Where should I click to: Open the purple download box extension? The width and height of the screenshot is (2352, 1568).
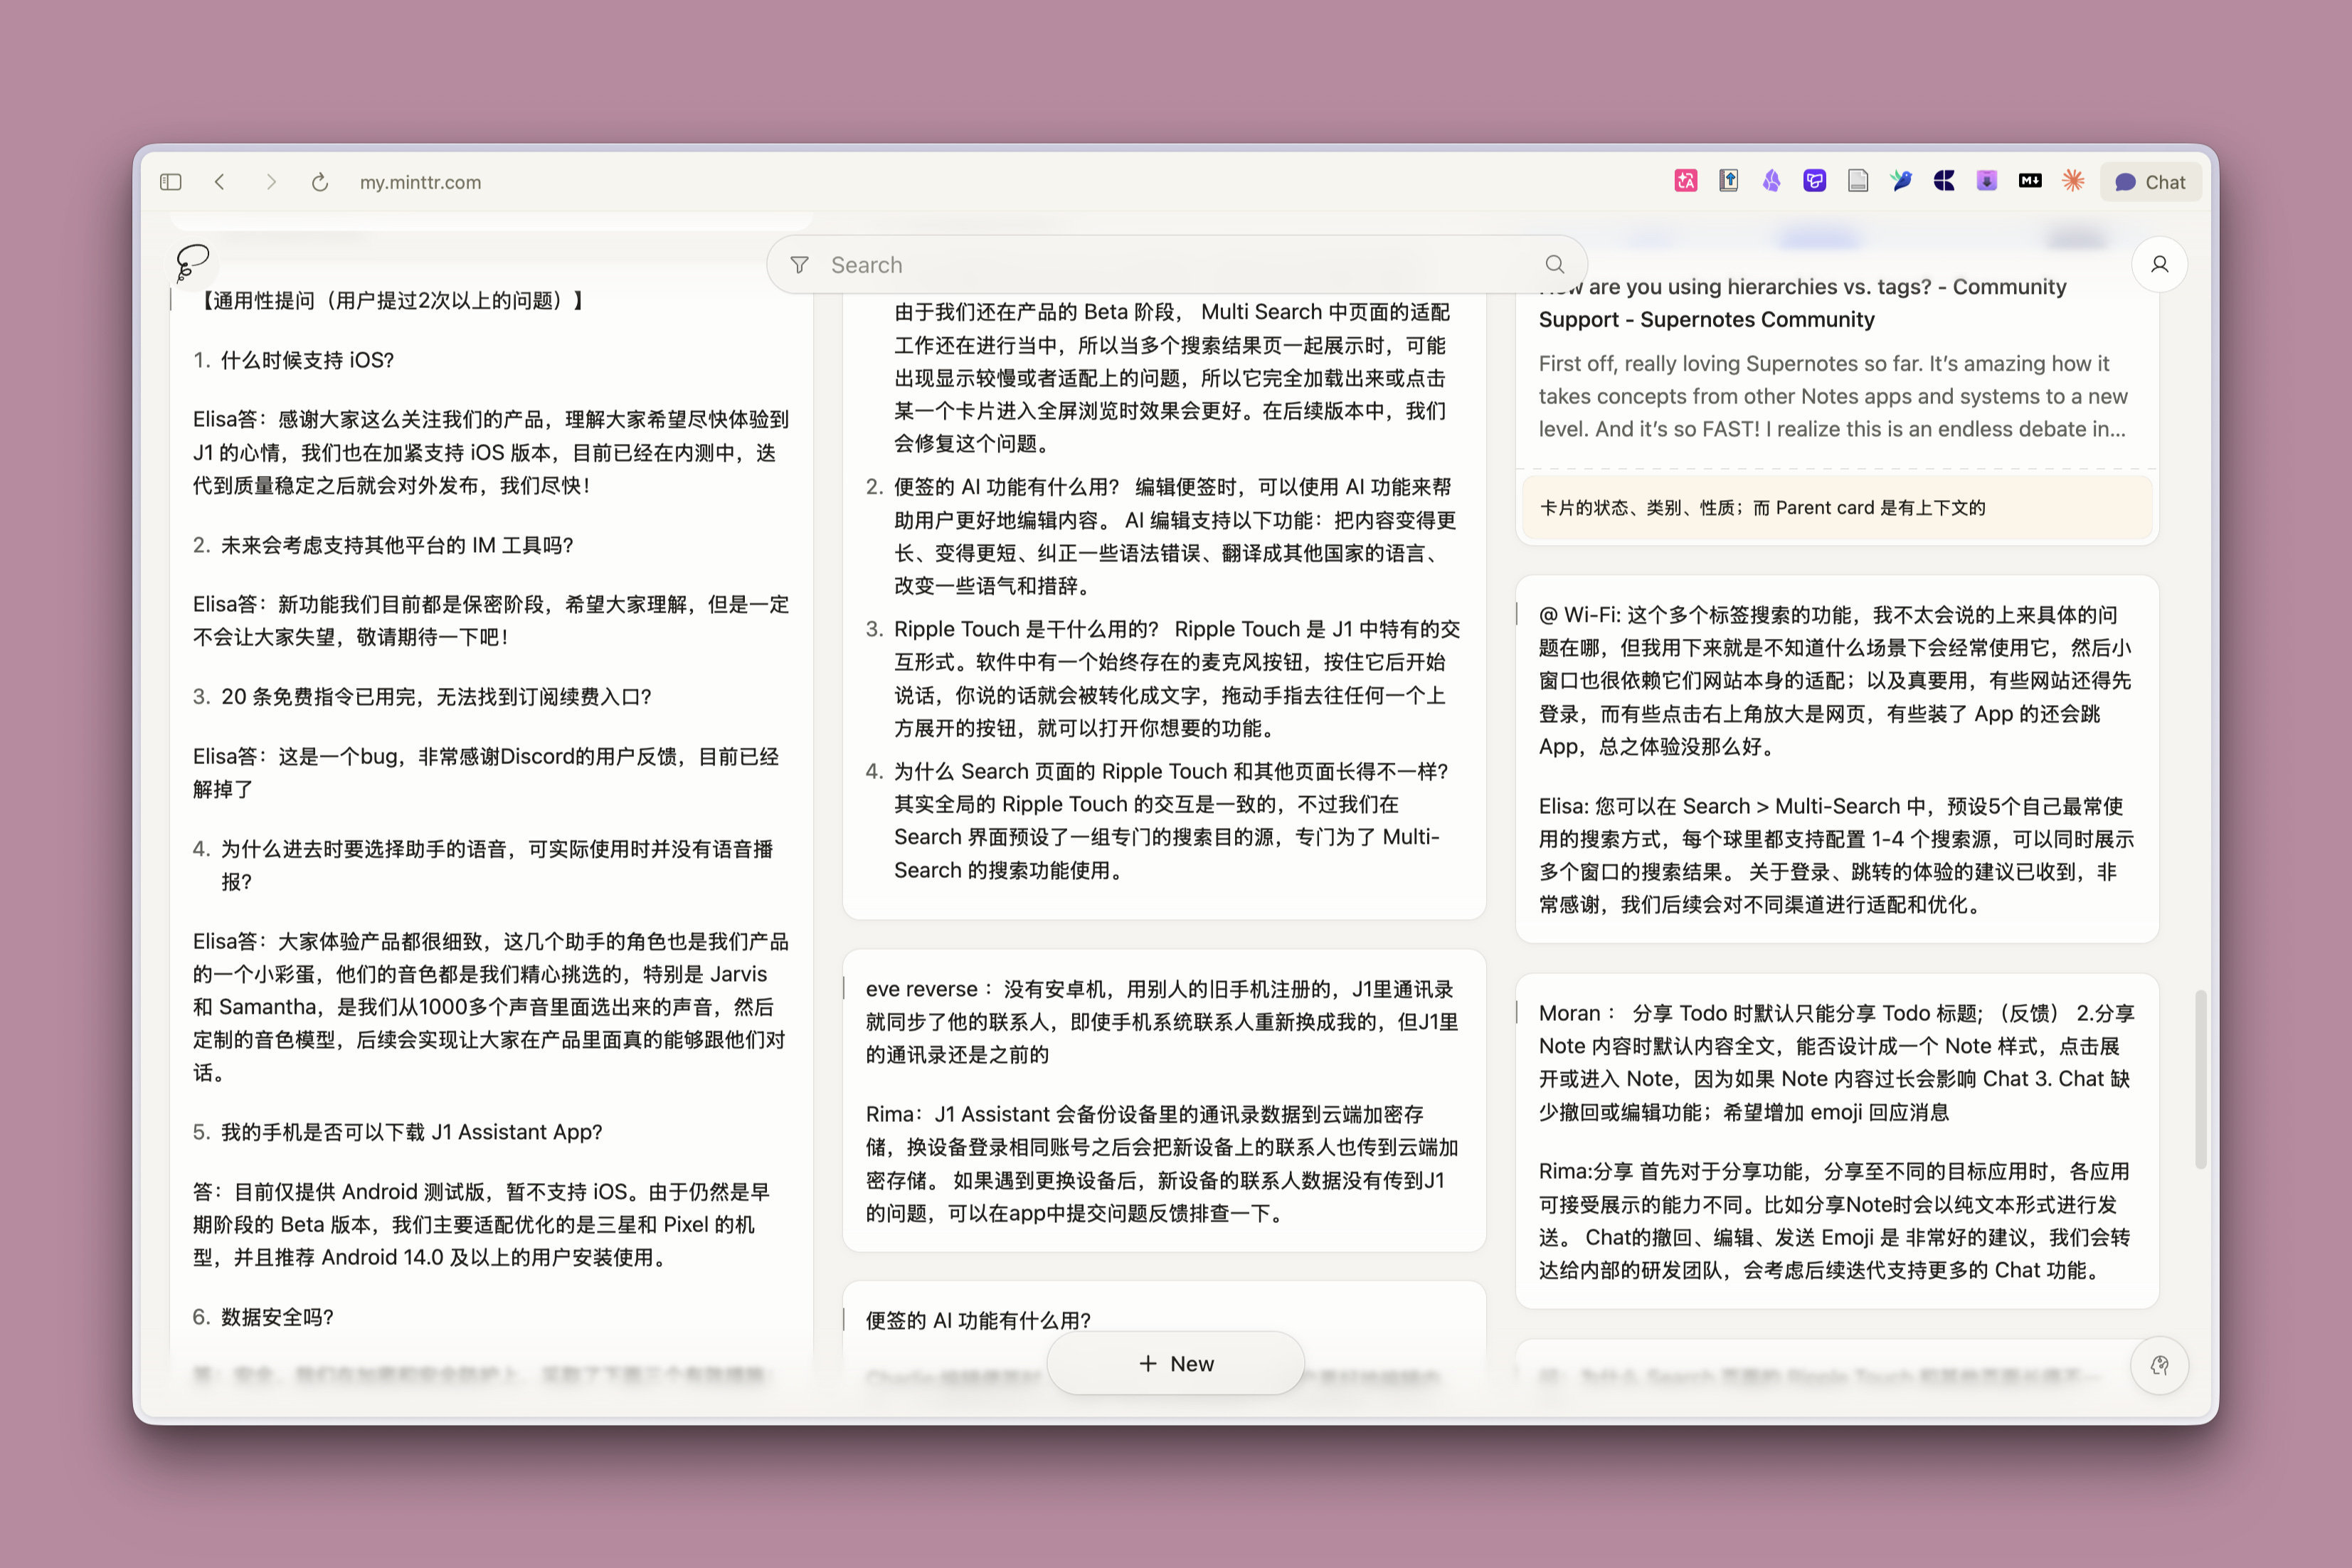(x=1987, y=181)
